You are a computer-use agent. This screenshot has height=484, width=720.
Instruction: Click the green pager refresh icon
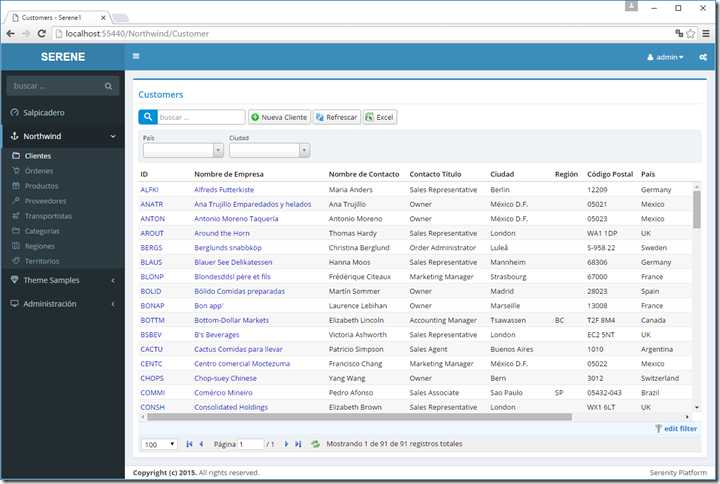click(x=315, y=444)
